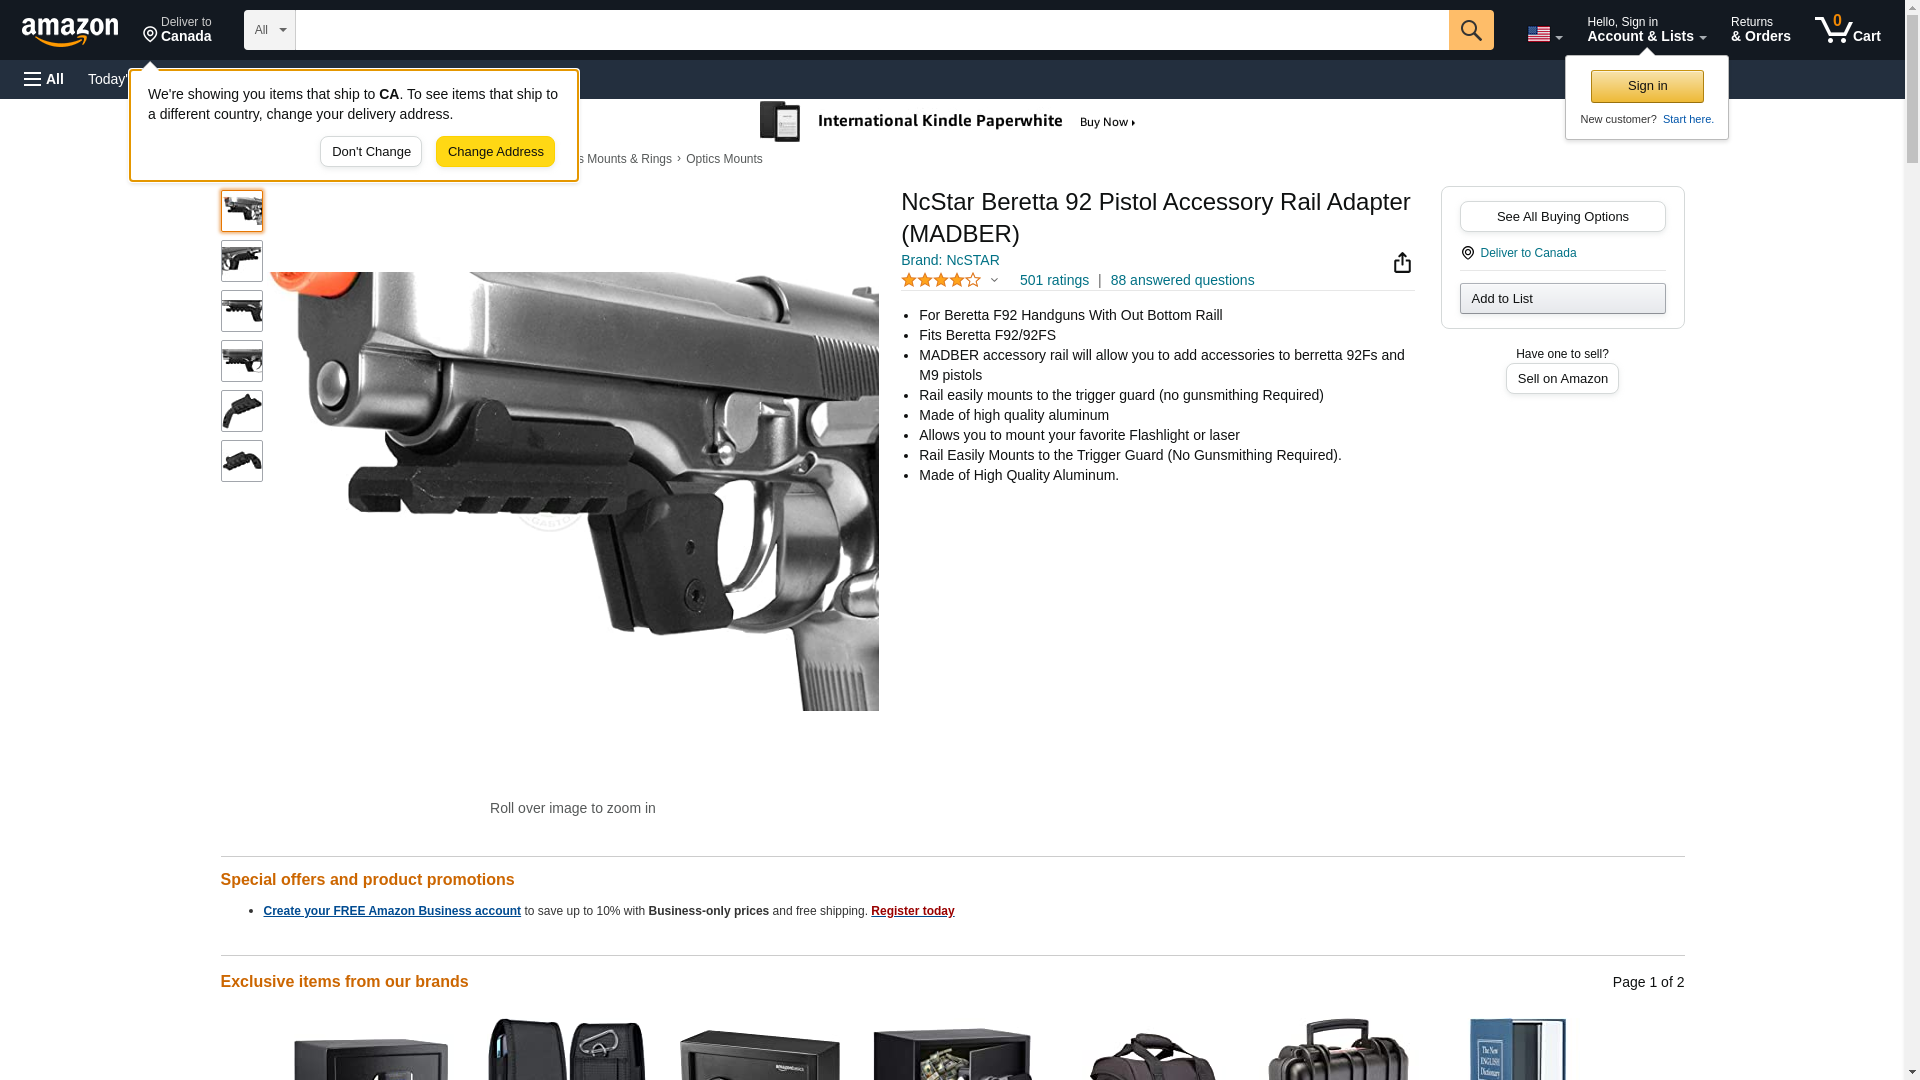The width and height of the screenshot is (1920, 1080).
Task: Expand the All search category dropdown
Action: pos(269,30)
